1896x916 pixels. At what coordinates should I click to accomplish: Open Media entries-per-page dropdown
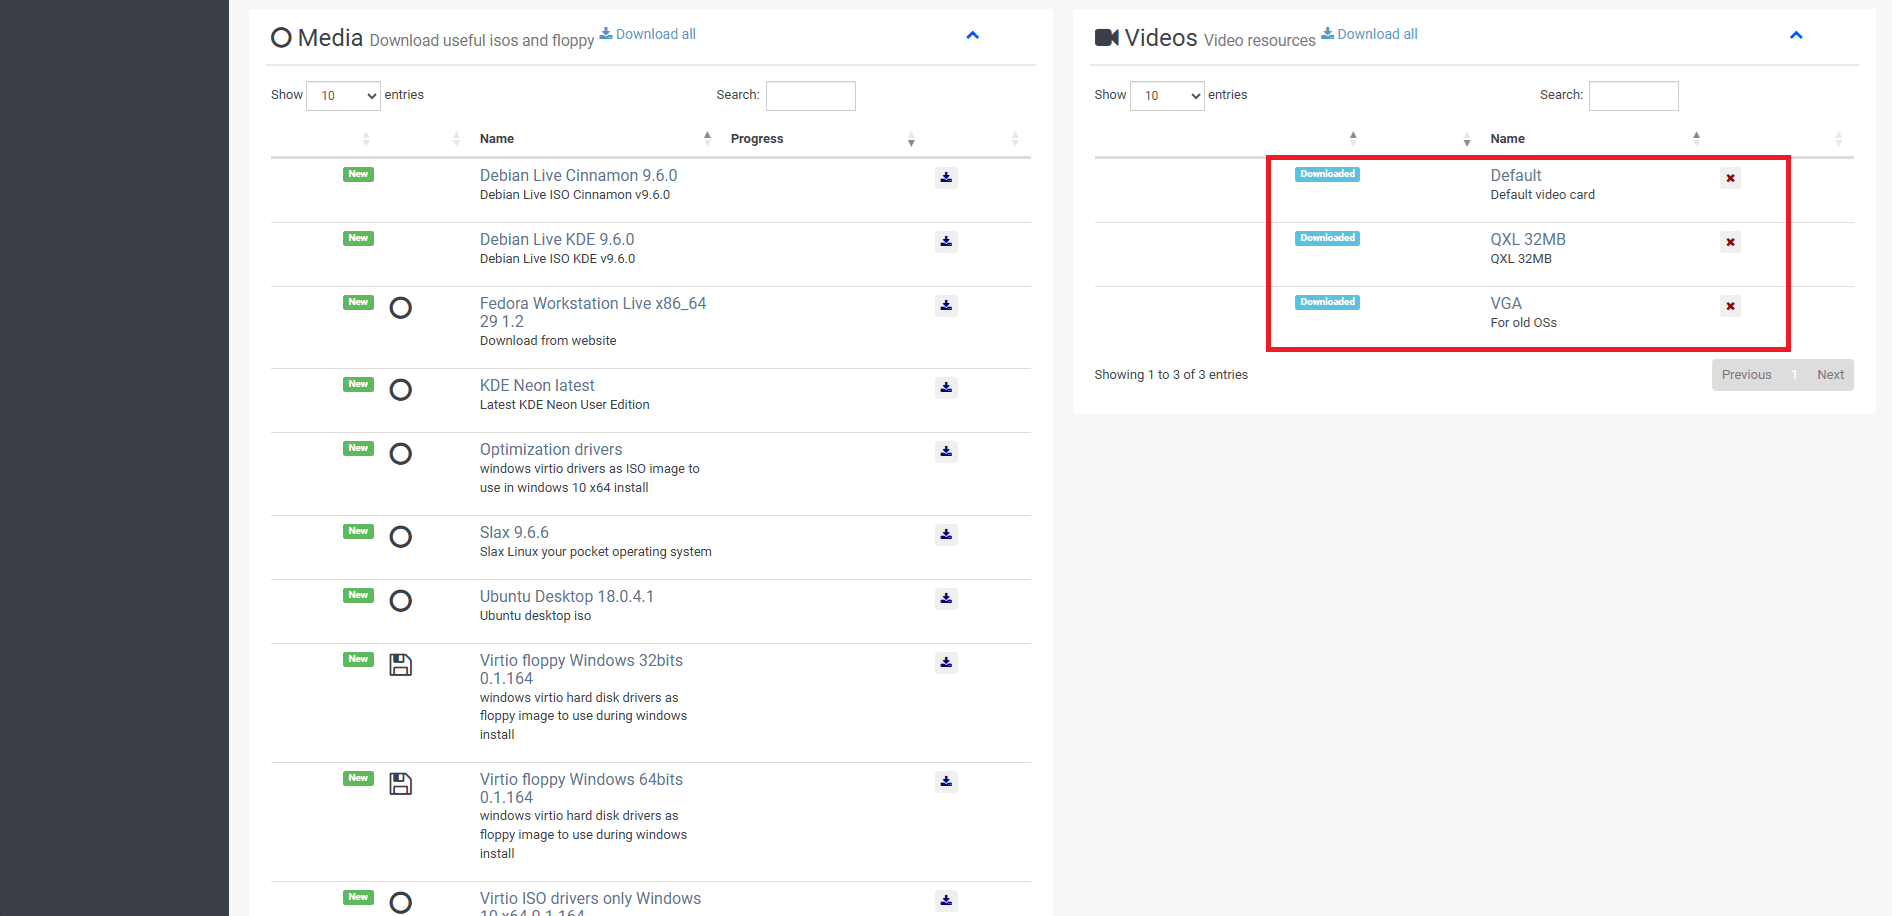tap(343, 96)
